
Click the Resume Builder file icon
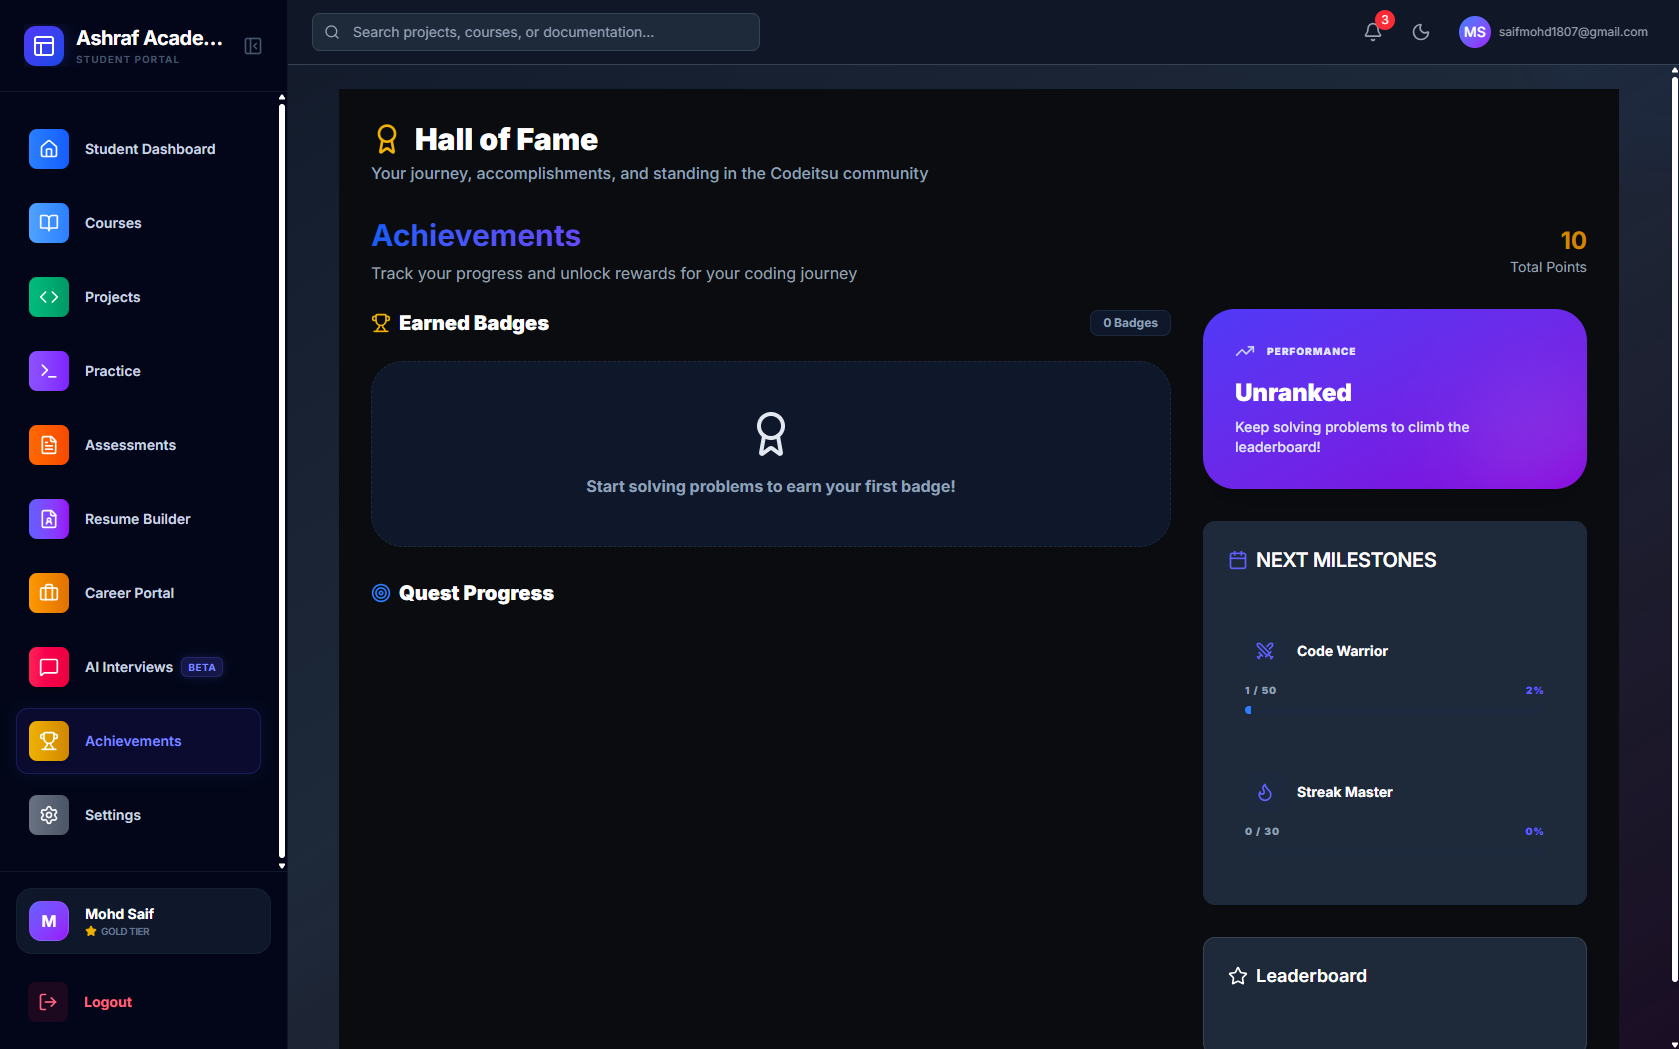point(49,519)
